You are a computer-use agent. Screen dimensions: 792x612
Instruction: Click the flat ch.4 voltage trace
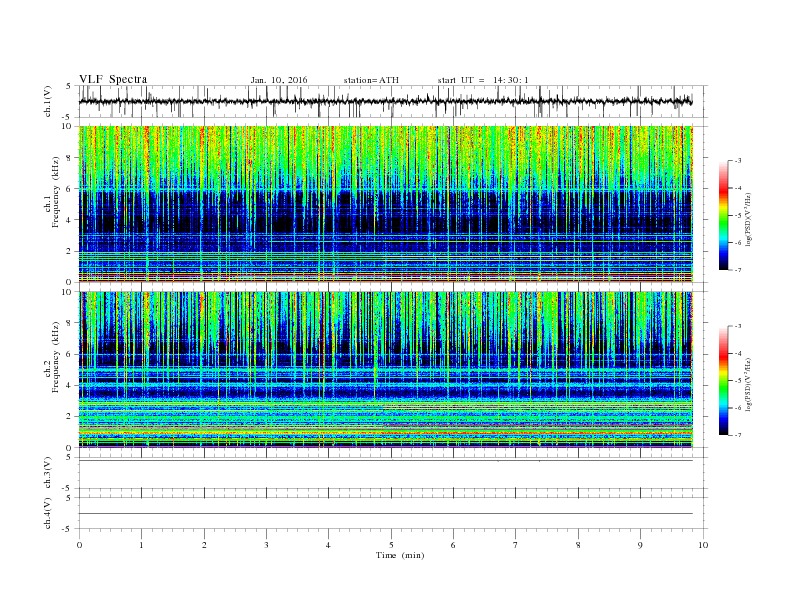[x=385, y=514]
